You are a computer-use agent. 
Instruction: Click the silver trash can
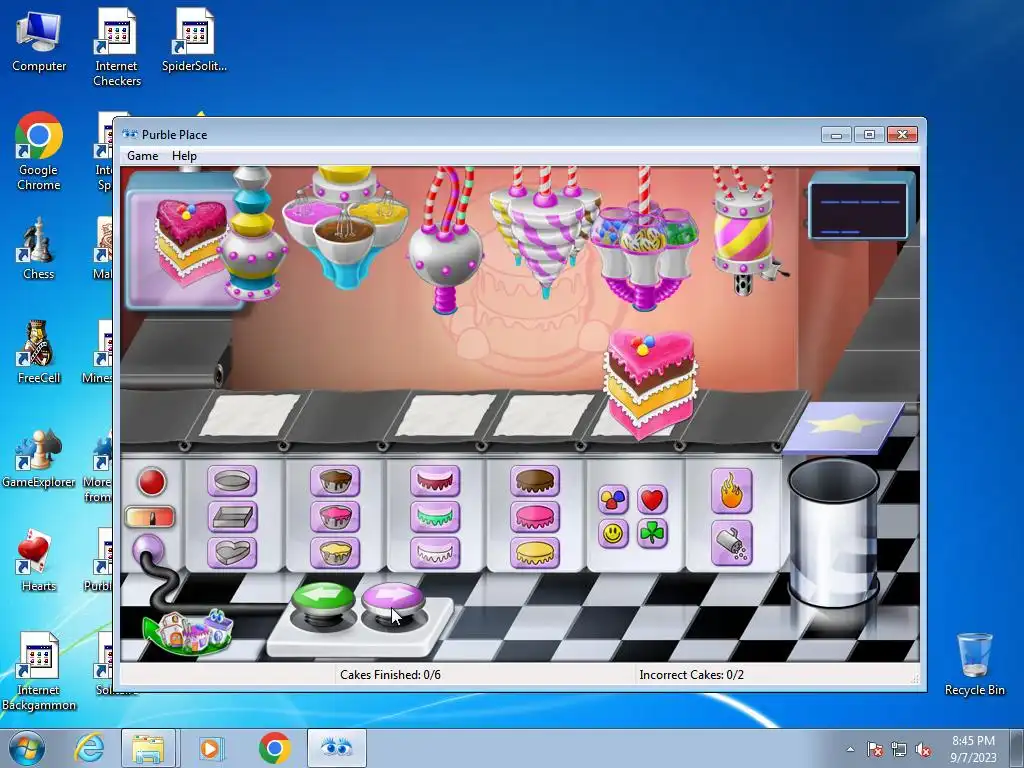pos(834,532)
